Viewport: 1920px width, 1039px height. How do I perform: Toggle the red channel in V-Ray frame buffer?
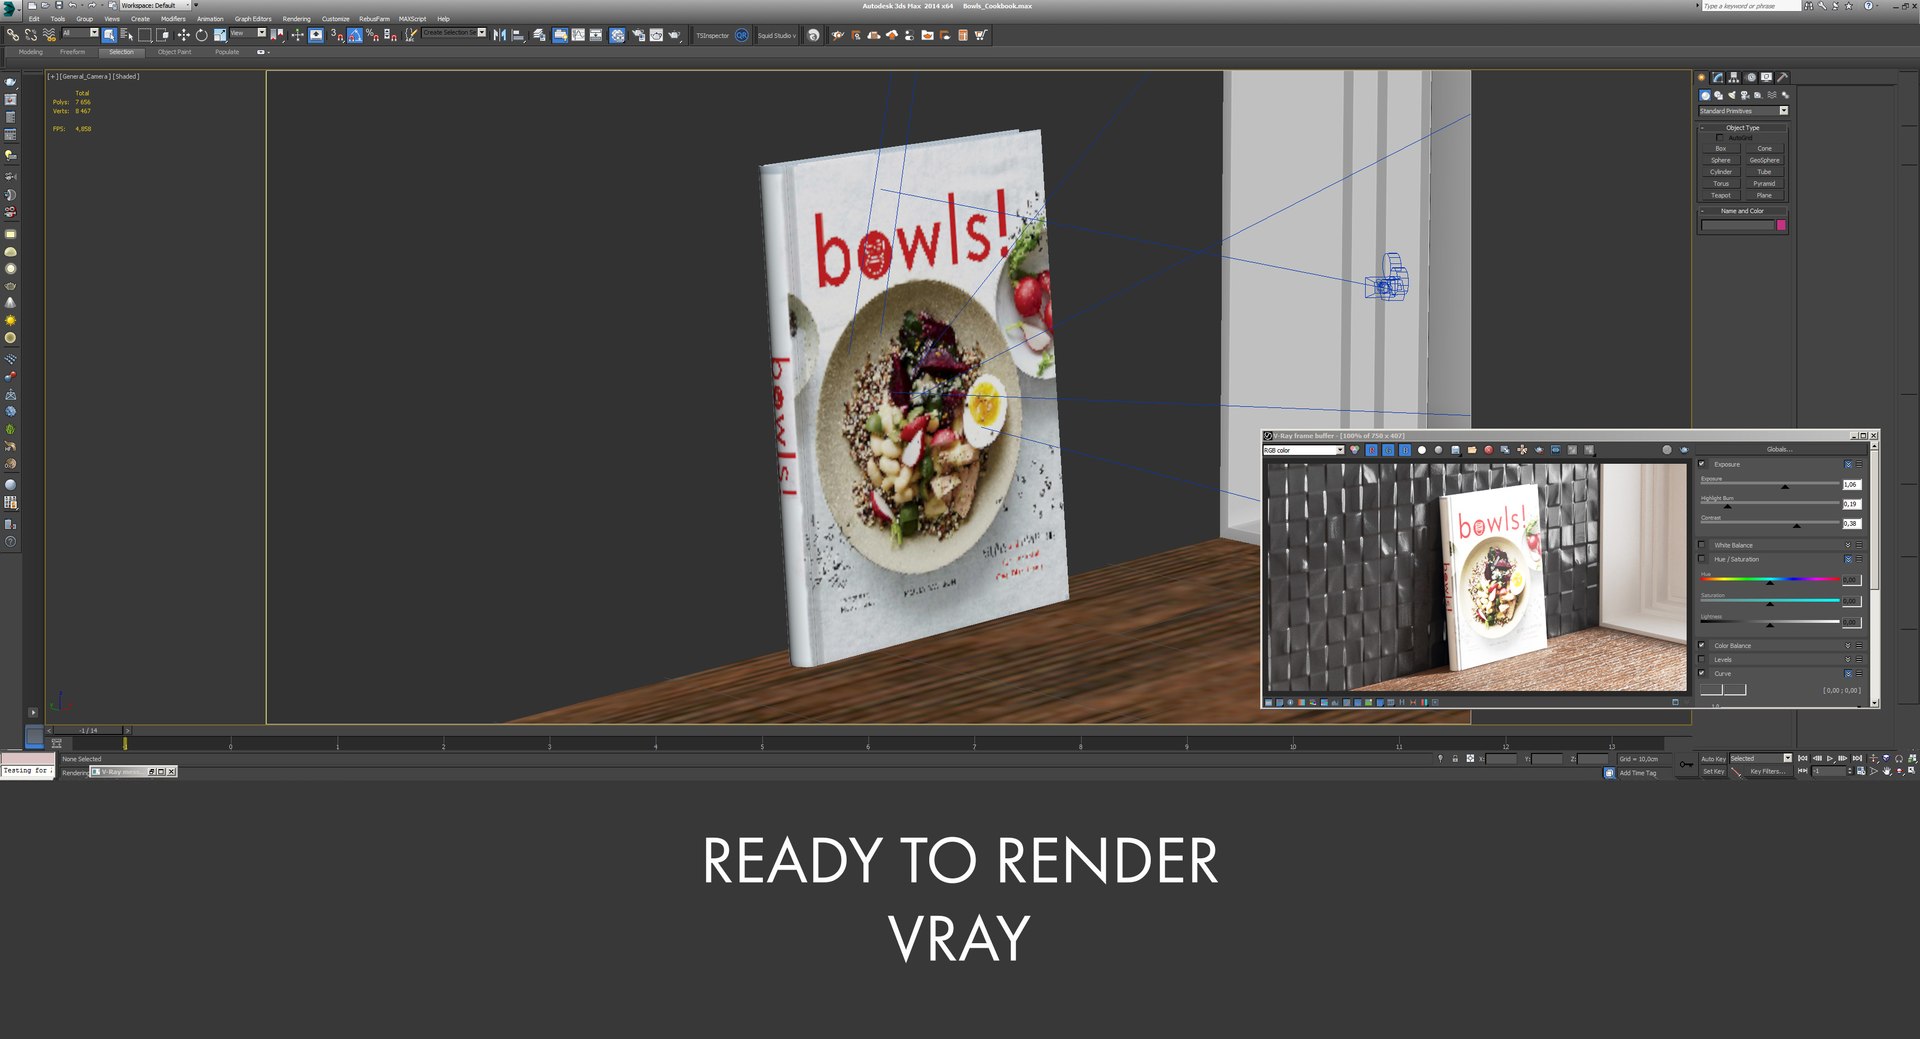(1372, 450)
